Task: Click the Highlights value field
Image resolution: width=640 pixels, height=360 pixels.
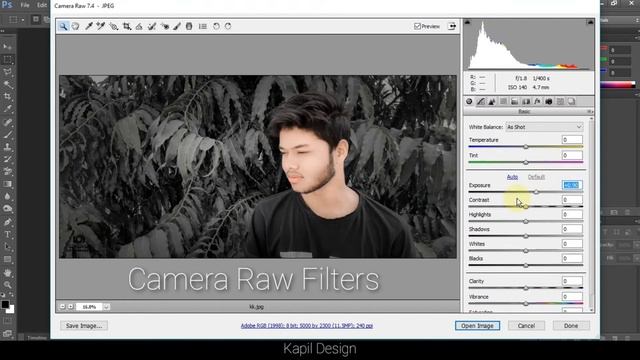Action: pos(572,215)
